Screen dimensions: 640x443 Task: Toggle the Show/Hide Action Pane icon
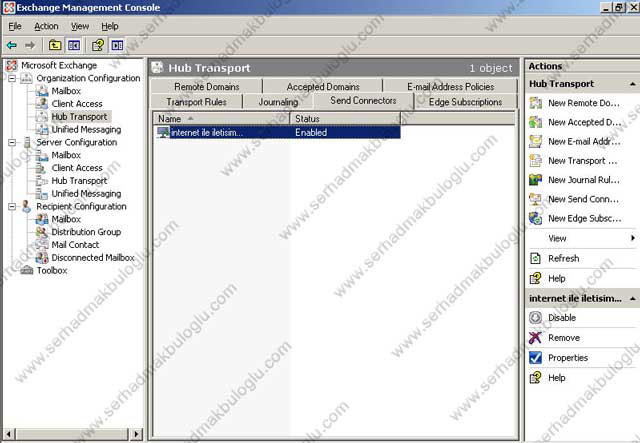pyautogui.click(x=117, y=45)
